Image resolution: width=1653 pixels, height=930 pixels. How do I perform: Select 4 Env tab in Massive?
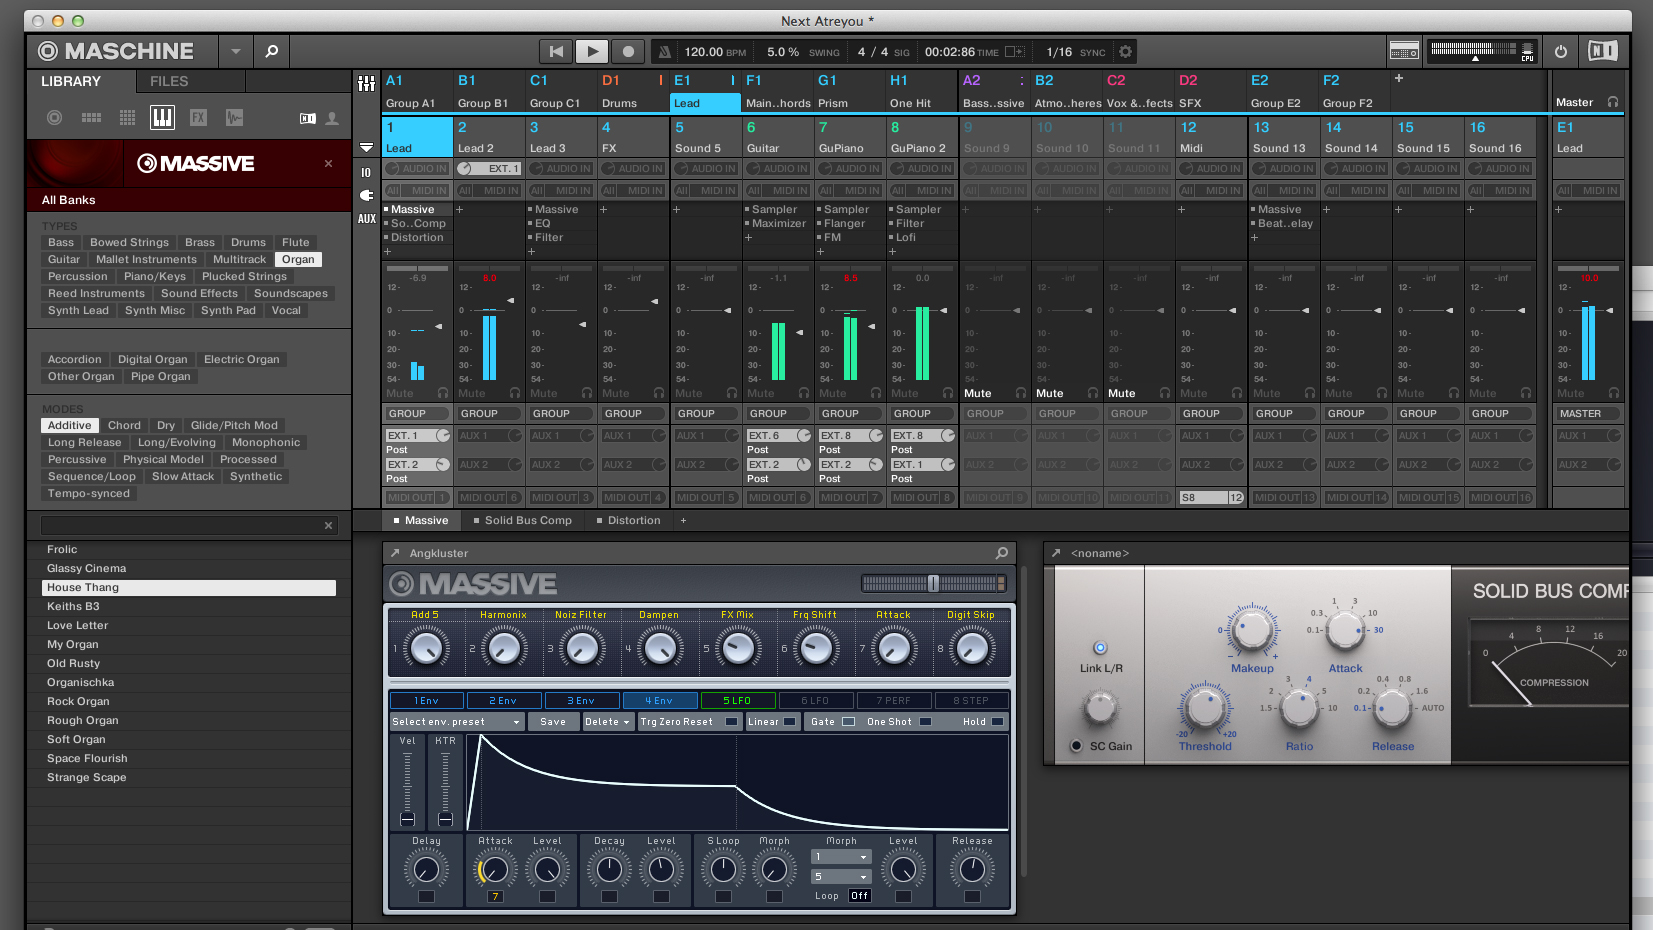(659, 700)
